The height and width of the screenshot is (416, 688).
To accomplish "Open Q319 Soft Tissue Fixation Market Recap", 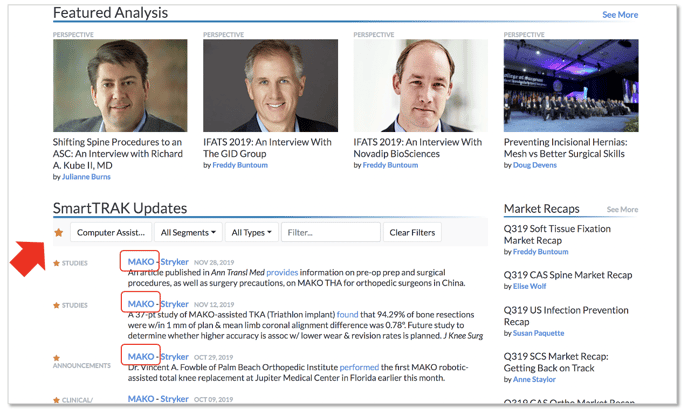I will tap(557, 234).
